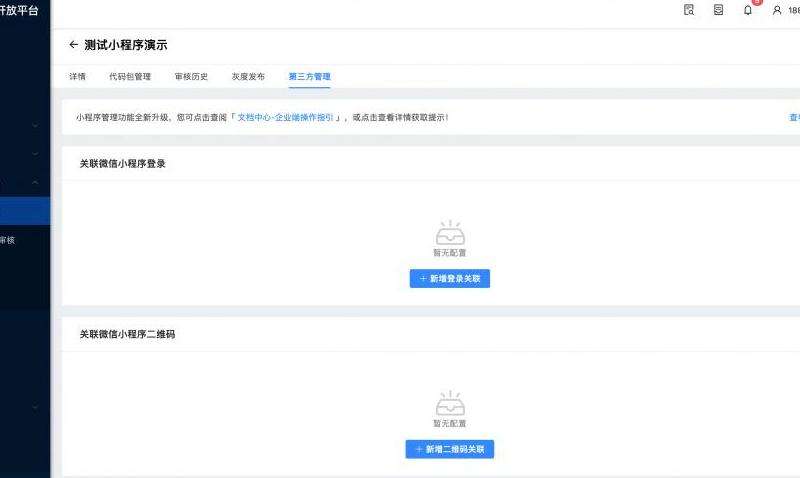Click the user avatar icon
Screen dimensions: 800x478
click(x=777, y=10)
